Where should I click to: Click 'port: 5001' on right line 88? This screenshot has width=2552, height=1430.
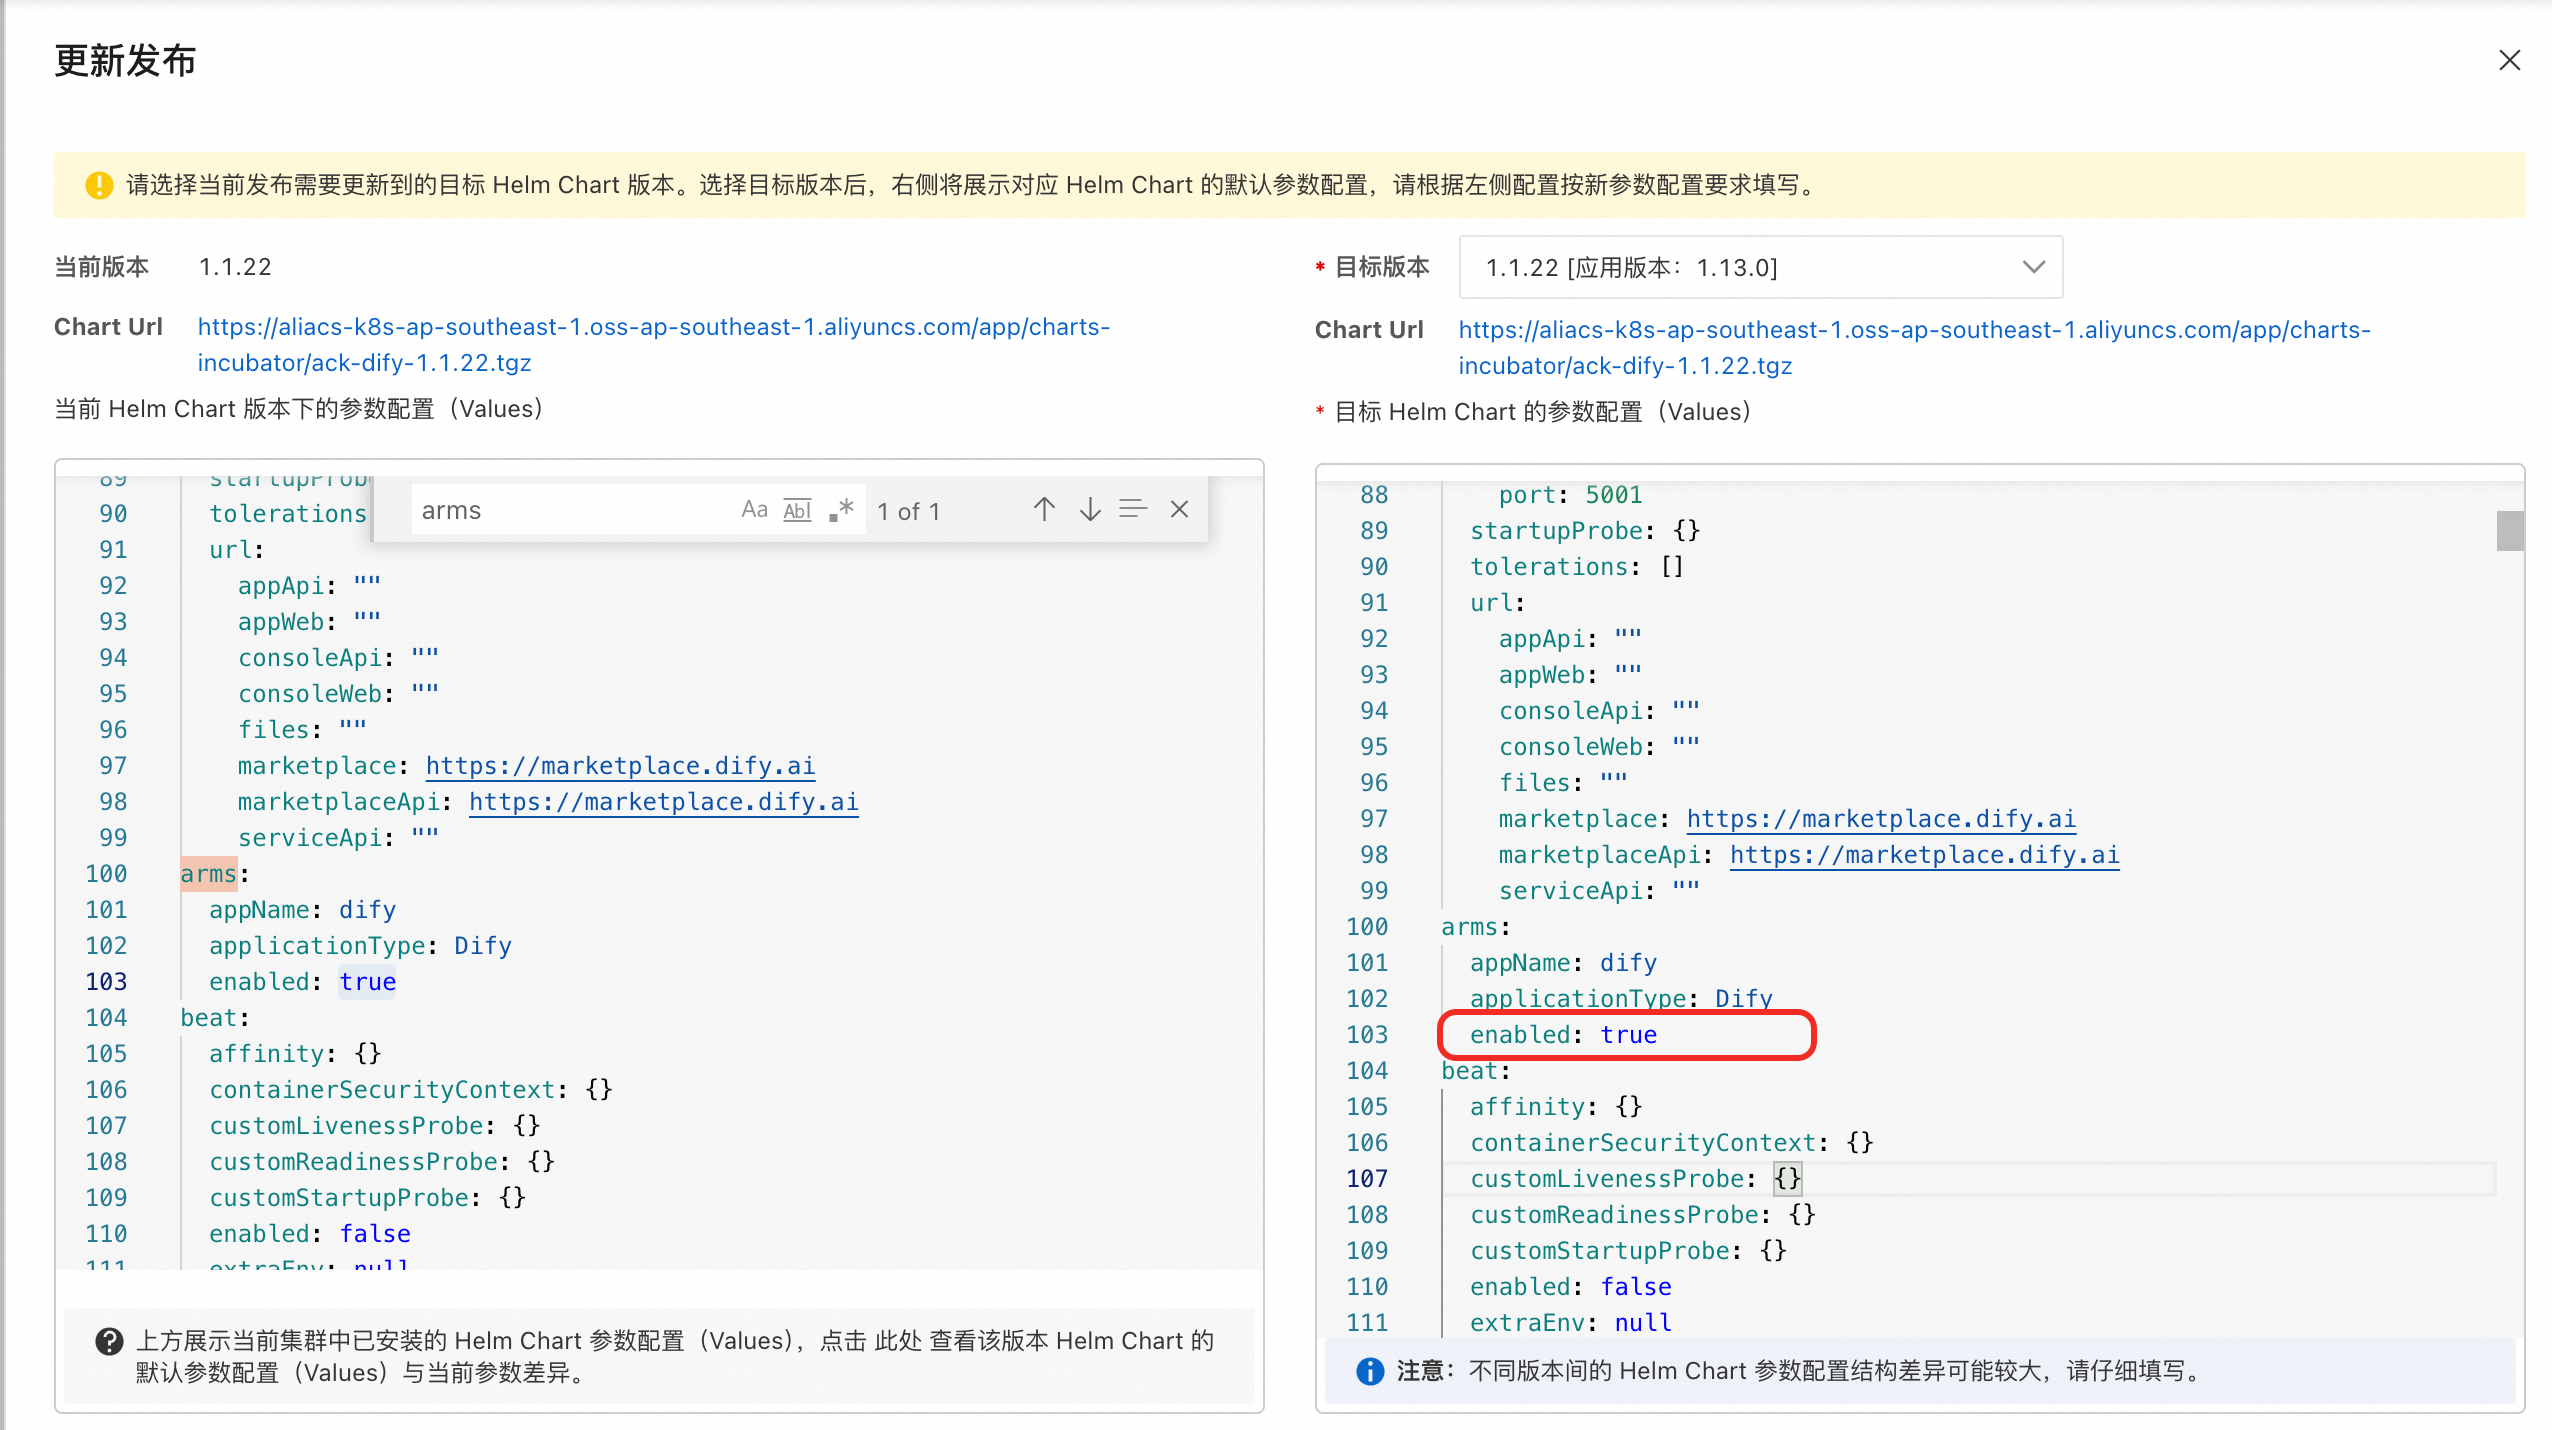click(x=1570, y=495)
